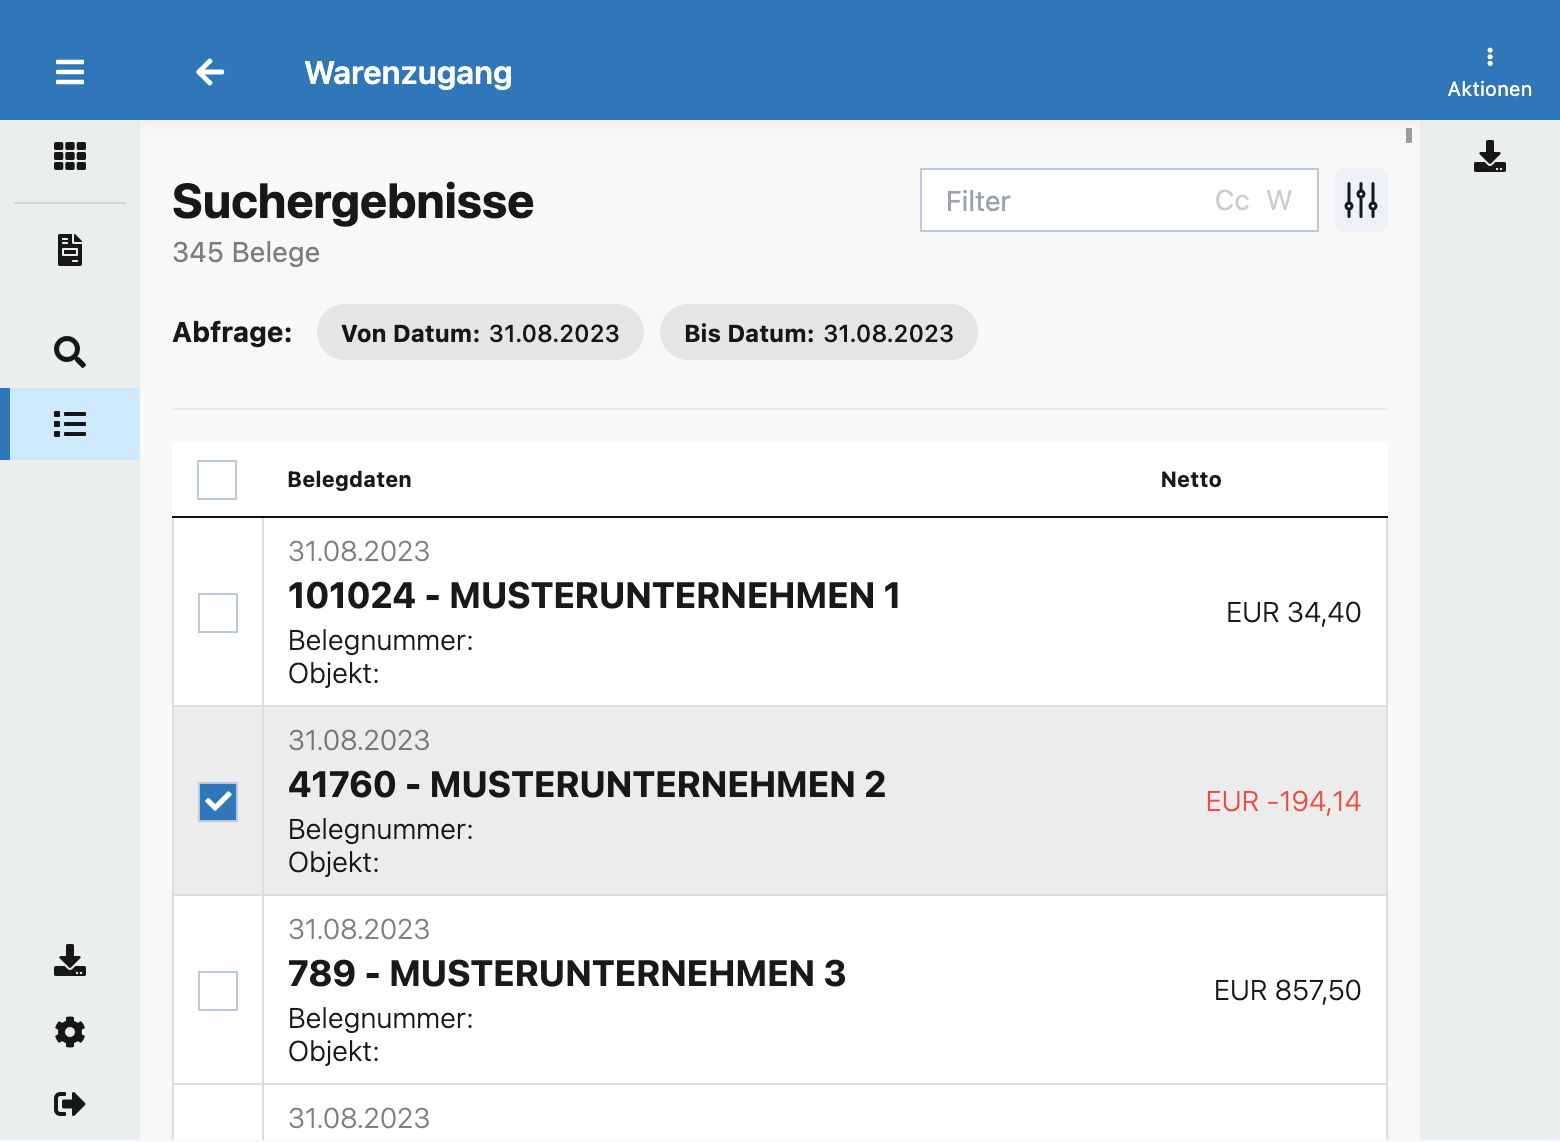Open the apps grid icon in sidebar

click(x=70, y=156)
